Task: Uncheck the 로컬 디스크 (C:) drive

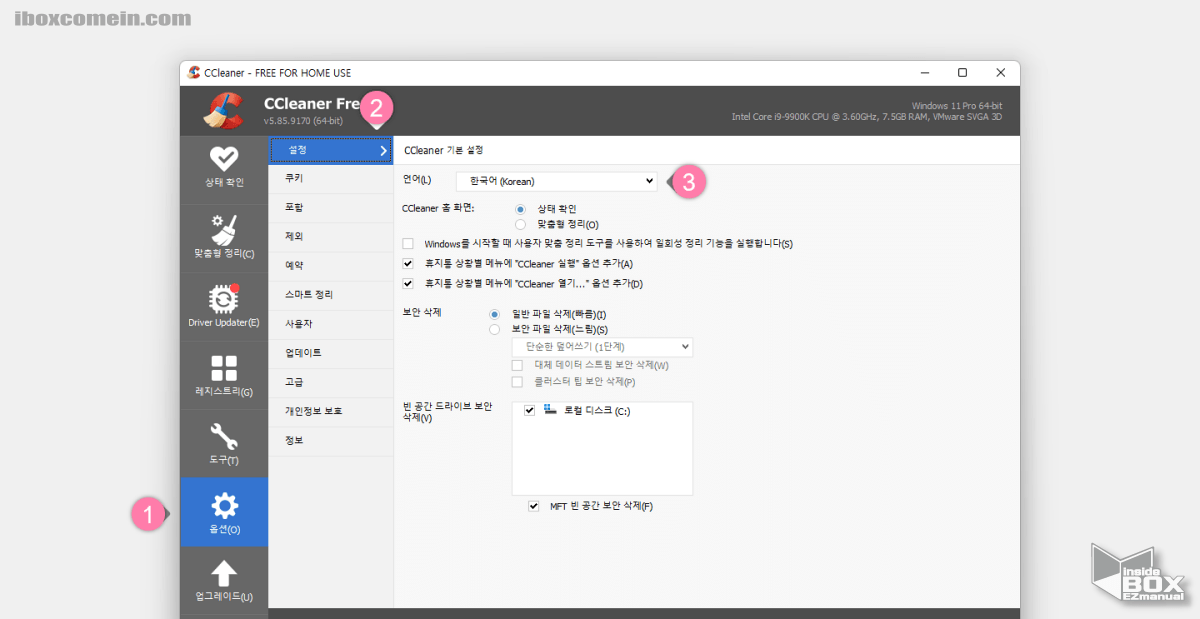Action: [x=527, y=409]
